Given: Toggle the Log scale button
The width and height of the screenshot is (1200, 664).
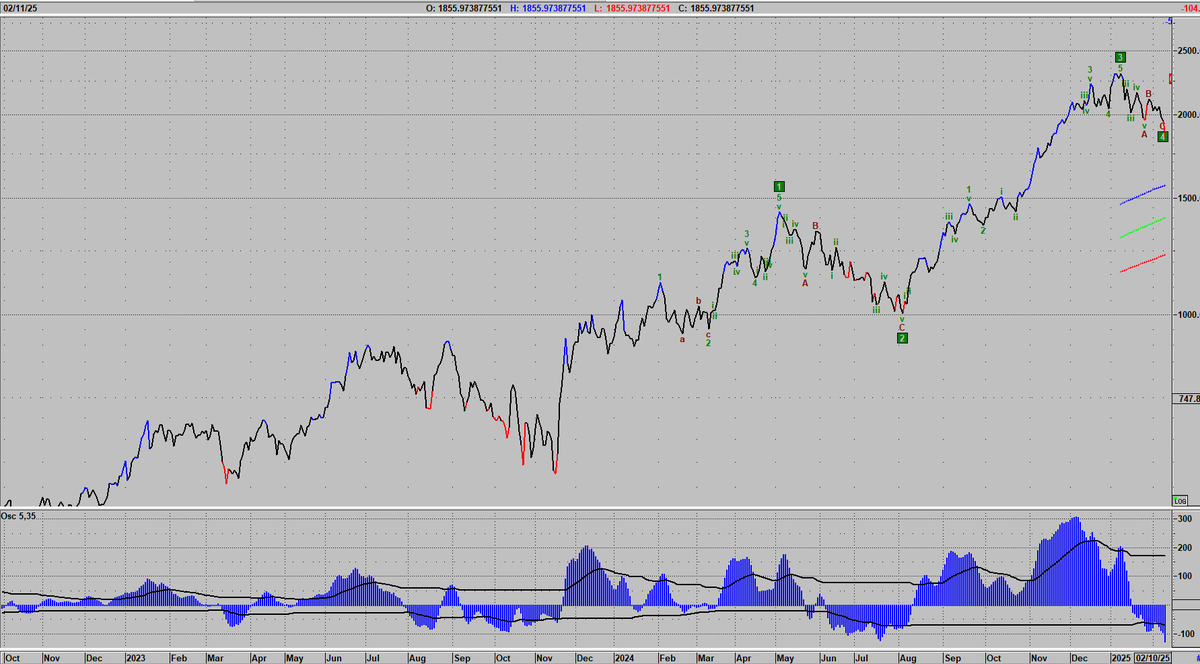Looking at the screenshot, I should 1182,499.
